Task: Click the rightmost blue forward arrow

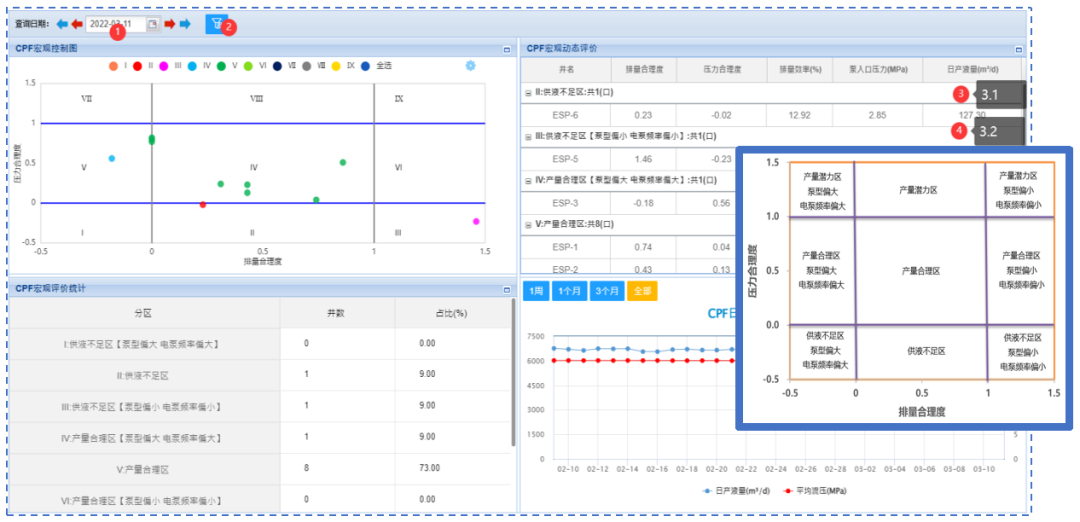Action: point(185,24)
